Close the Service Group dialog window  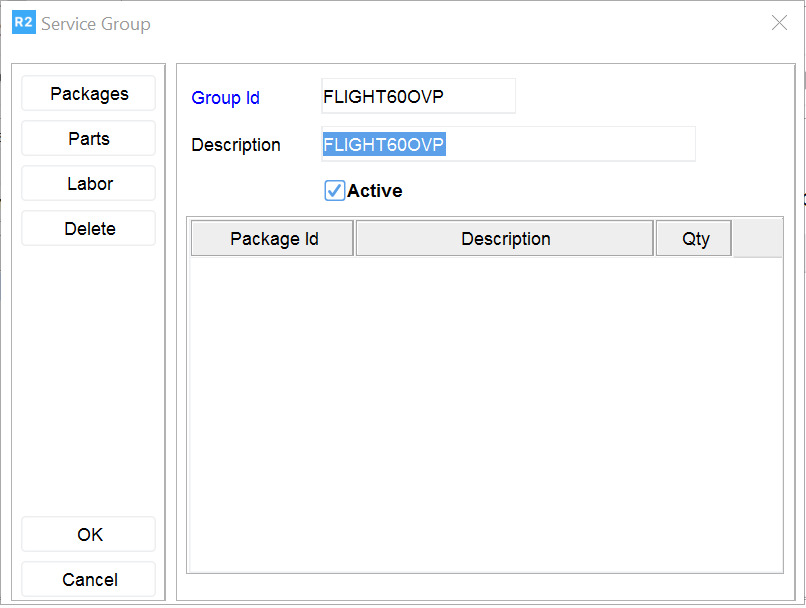point(779,23)
